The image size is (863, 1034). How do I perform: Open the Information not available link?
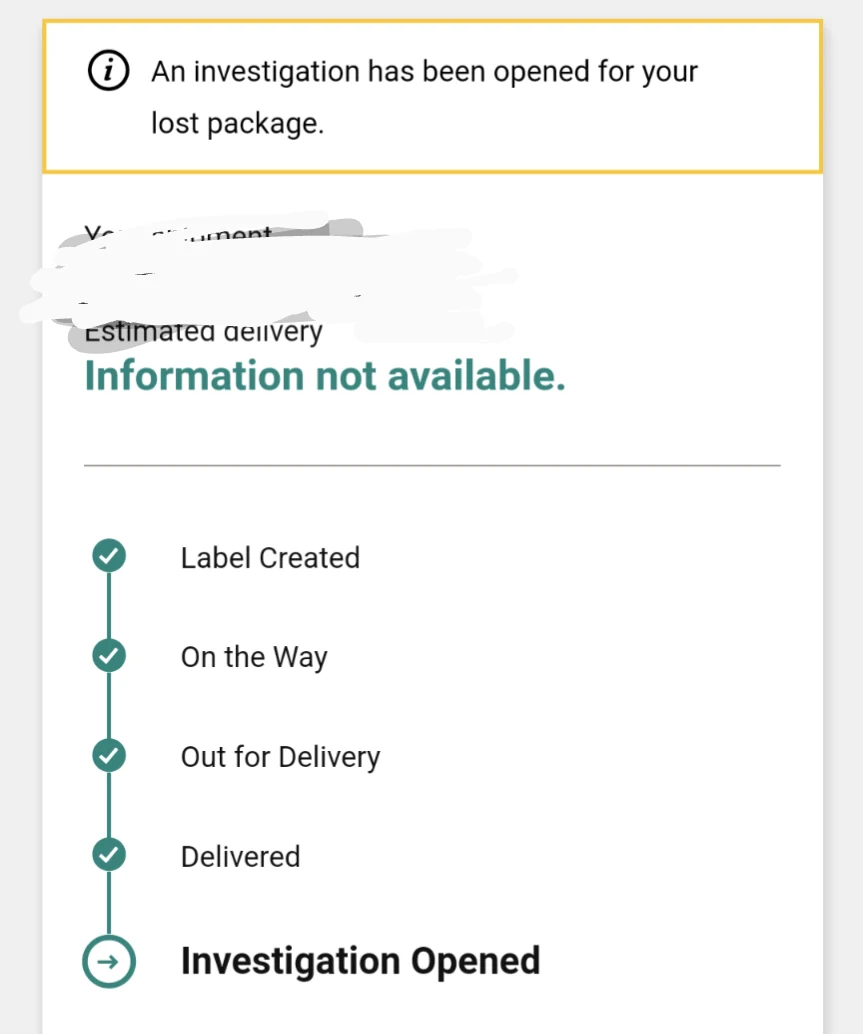pos(325,377)
